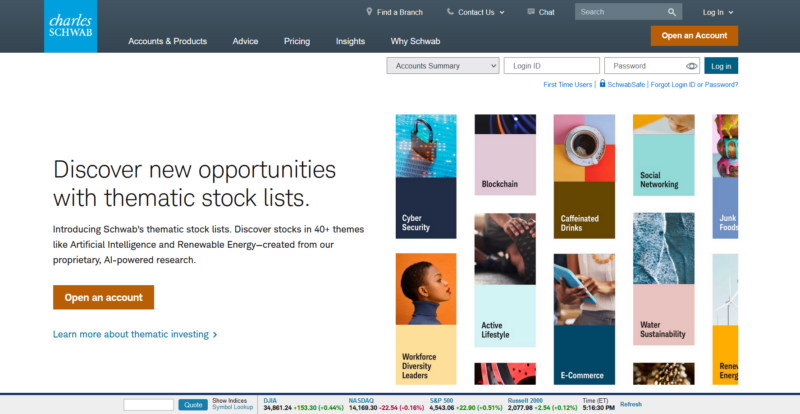Click the blue Log in button
This screenshot has height=414, width=800.
pos(721,66)
